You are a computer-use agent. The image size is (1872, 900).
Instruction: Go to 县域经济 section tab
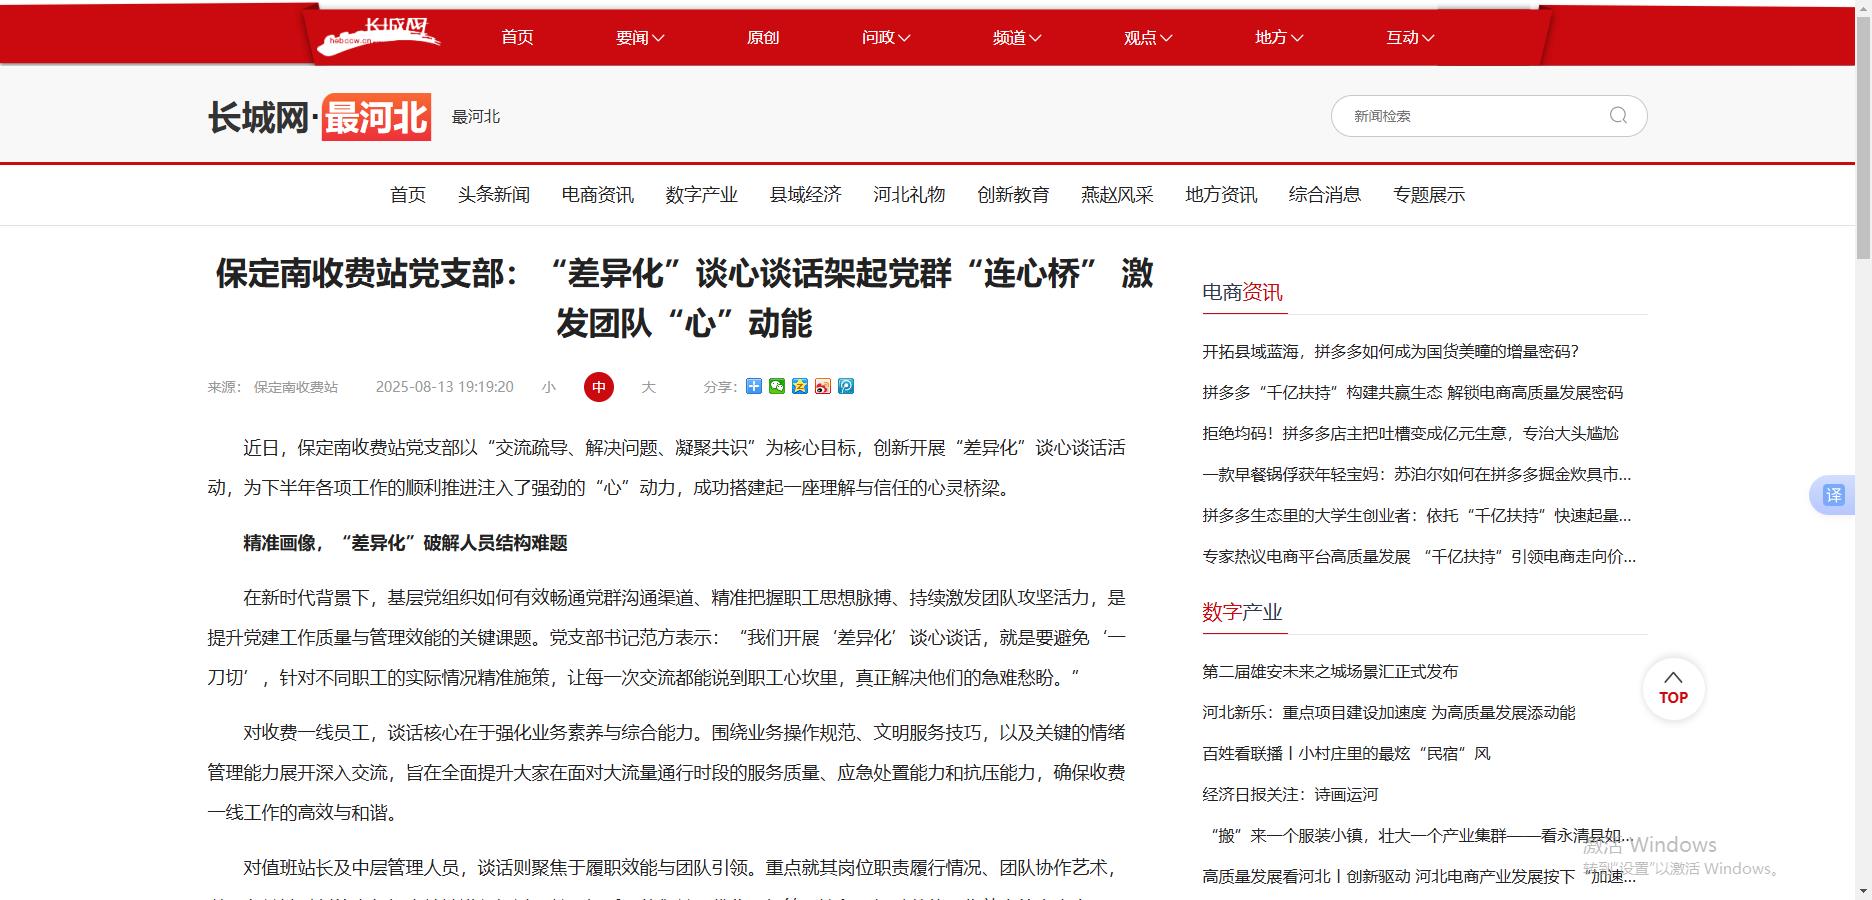(805, 195)
